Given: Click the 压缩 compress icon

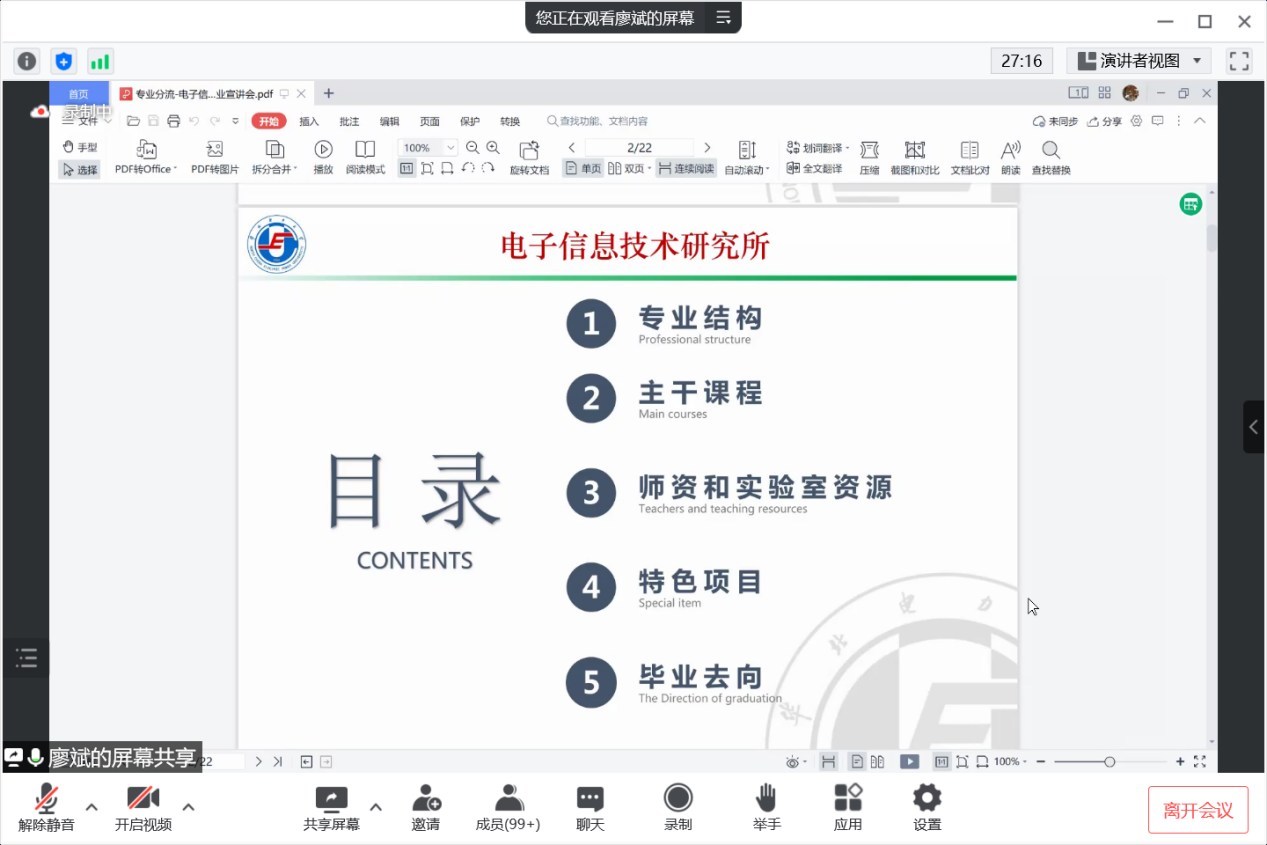Looking at the screenshot, I should click(x=869, y=150).
